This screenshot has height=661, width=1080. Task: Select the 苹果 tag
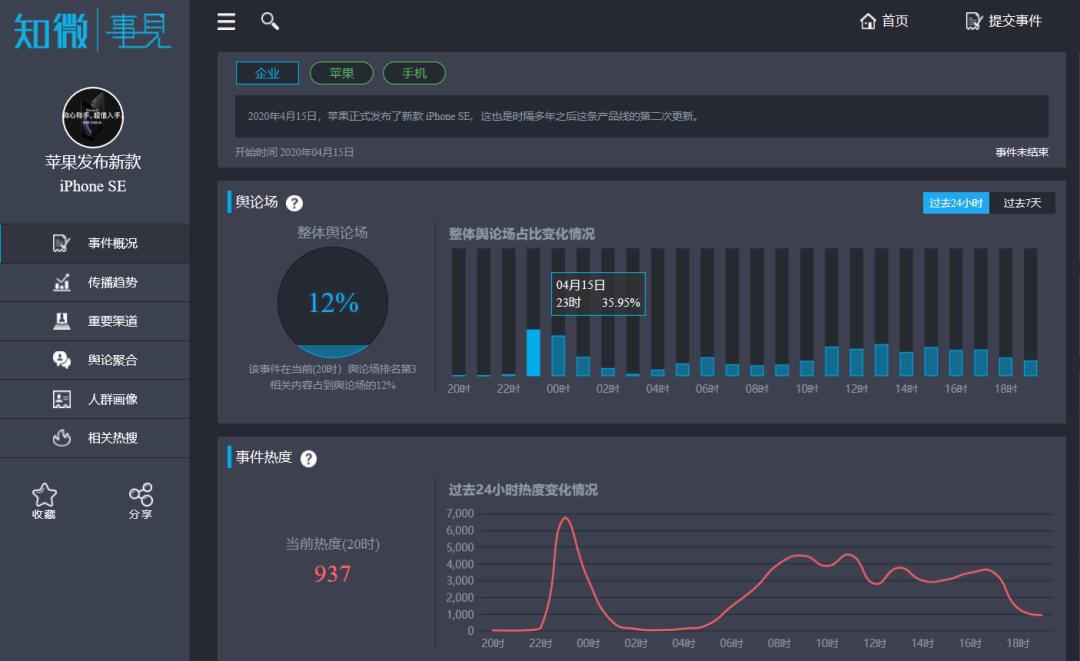(342, 73)
